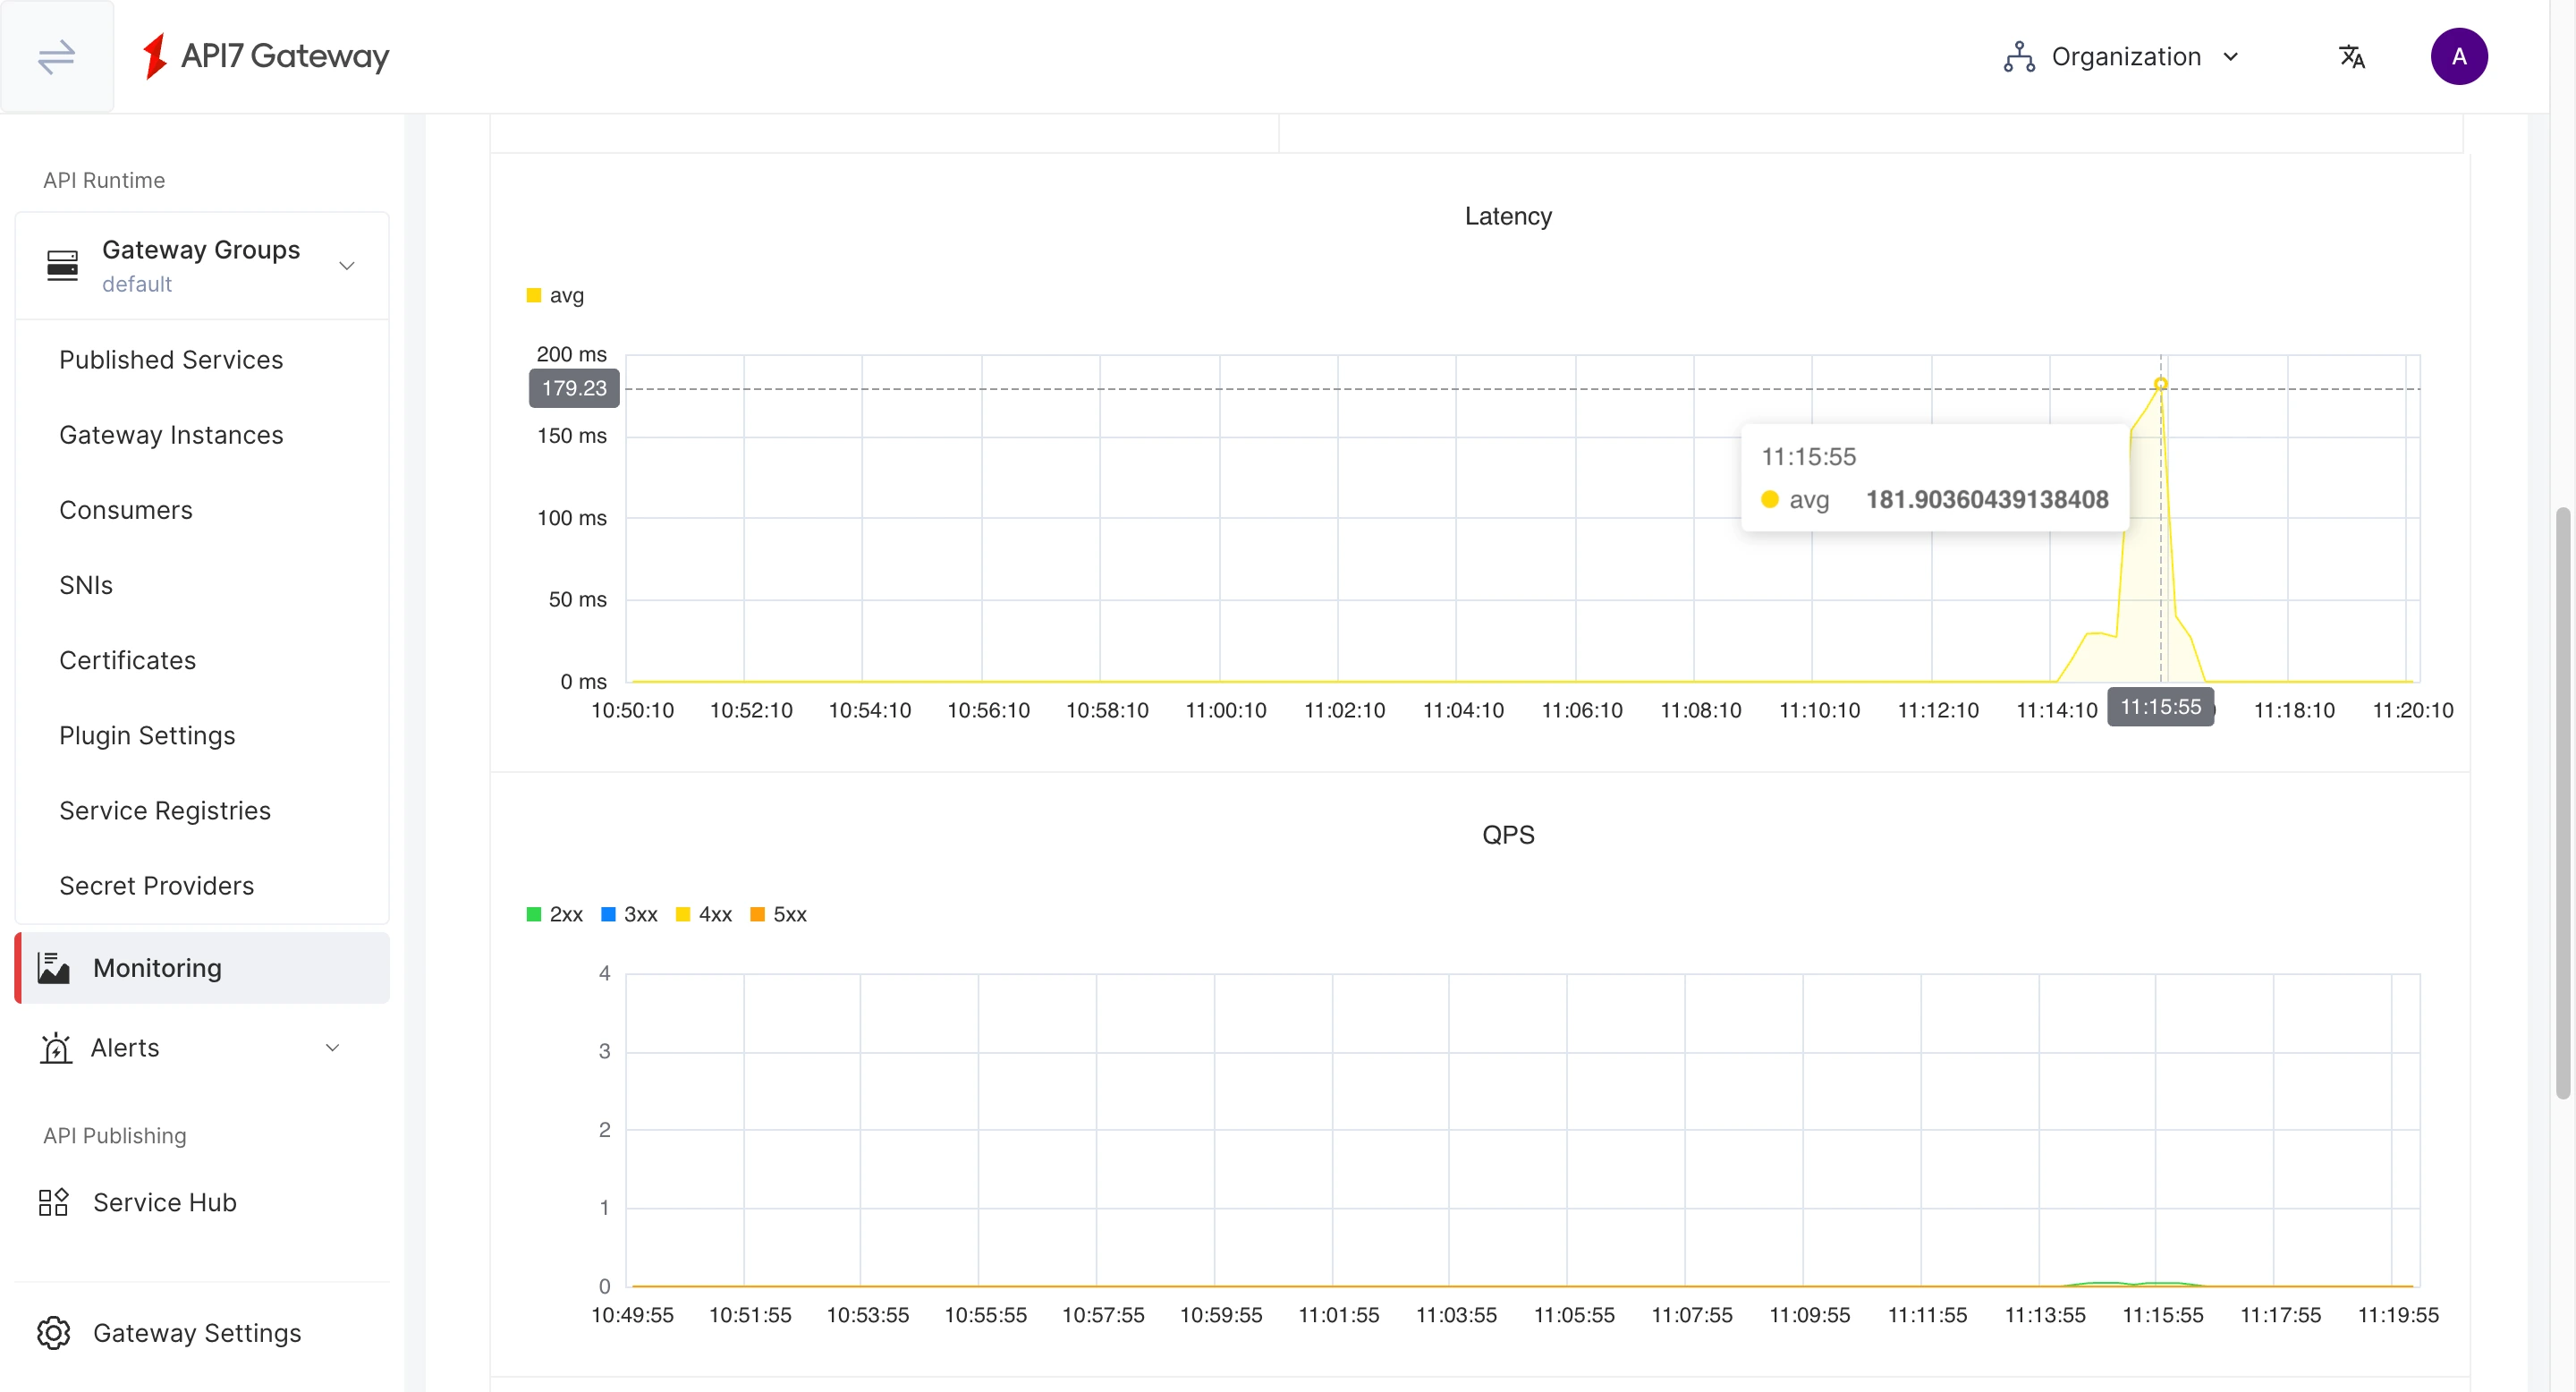Image resolution: width=2576 pixels, height=1392 pixels.
Task: Open the user avatar A menu
Action: coord(2459,57)
